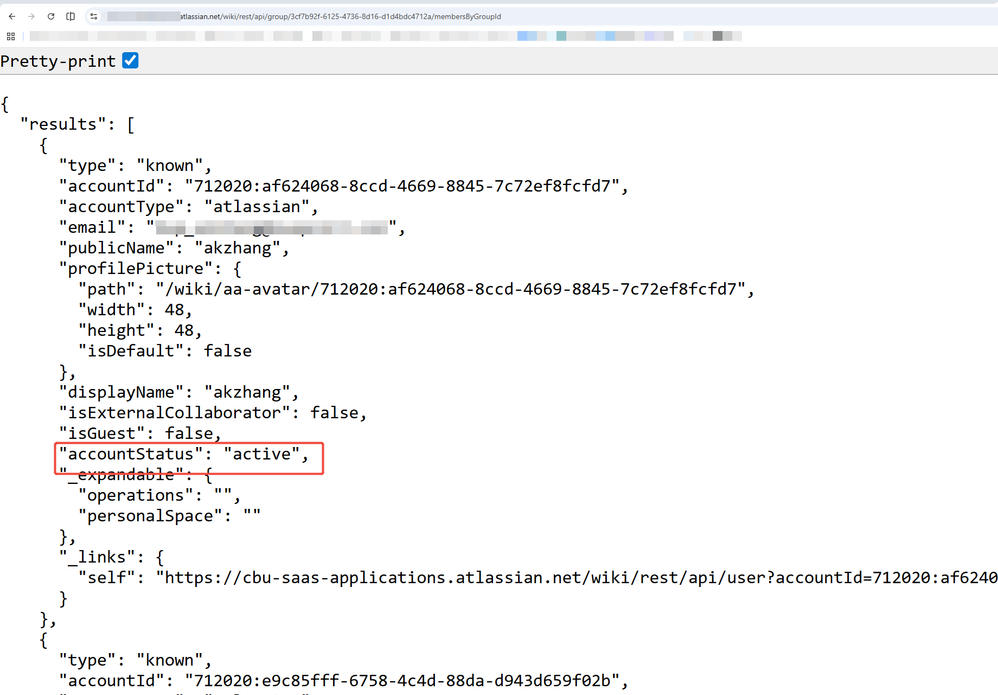Open the browser side panel icon
The image size is (998, 695).
(x=71, y=17)
